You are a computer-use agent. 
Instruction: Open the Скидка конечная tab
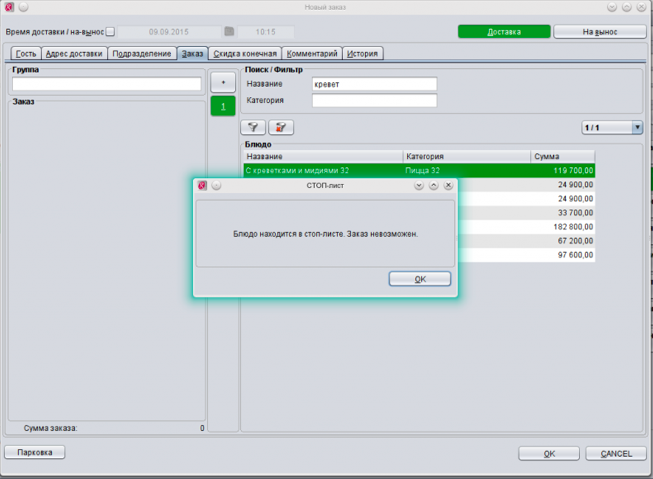[x=245, y=54]
